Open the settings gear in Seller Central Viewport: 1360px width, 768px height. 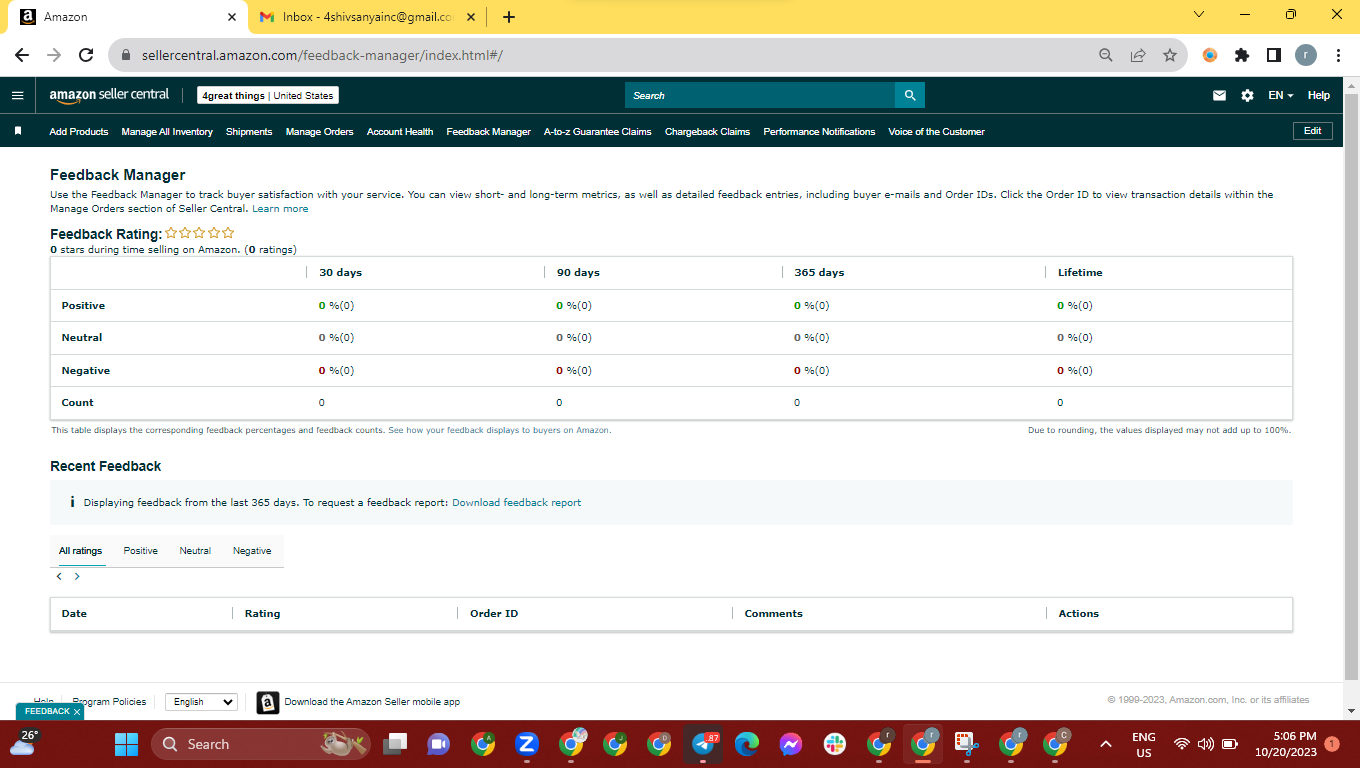click(1247, 95)
